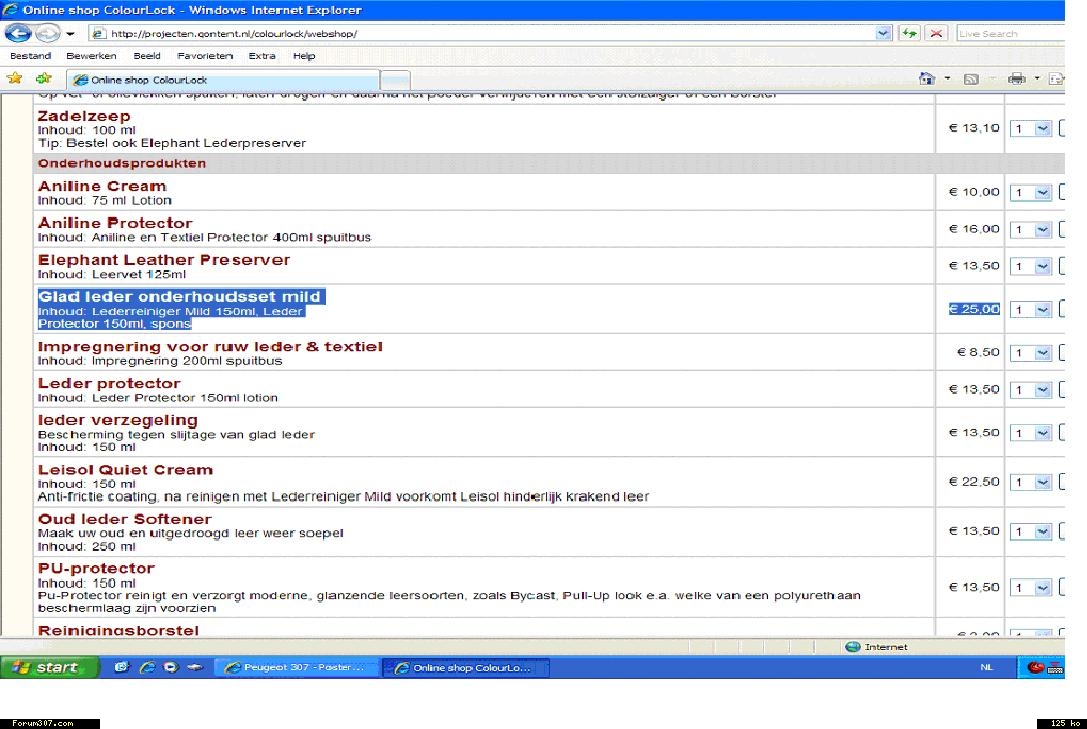Click the NL language indicator in taskbar

pyautogui.click(x=986, y=667)
